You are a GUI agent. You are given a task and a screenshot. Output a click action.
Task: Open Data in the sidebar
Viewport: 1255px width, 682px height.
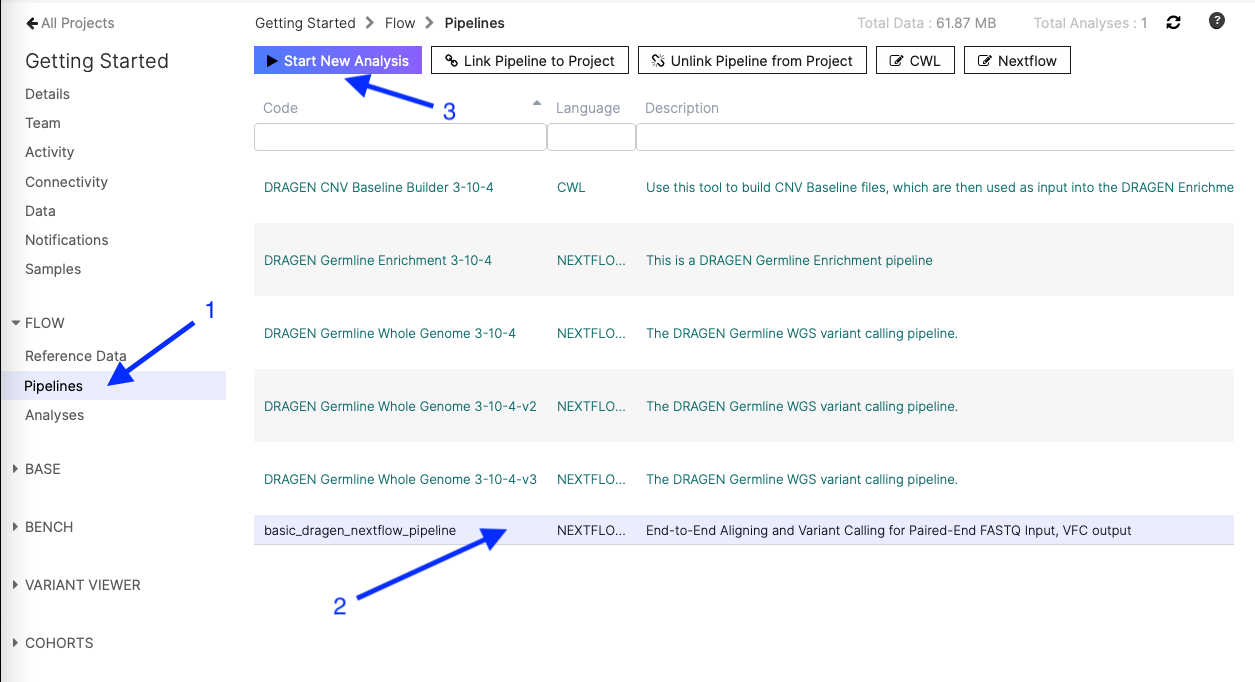[x=40, y=211]
